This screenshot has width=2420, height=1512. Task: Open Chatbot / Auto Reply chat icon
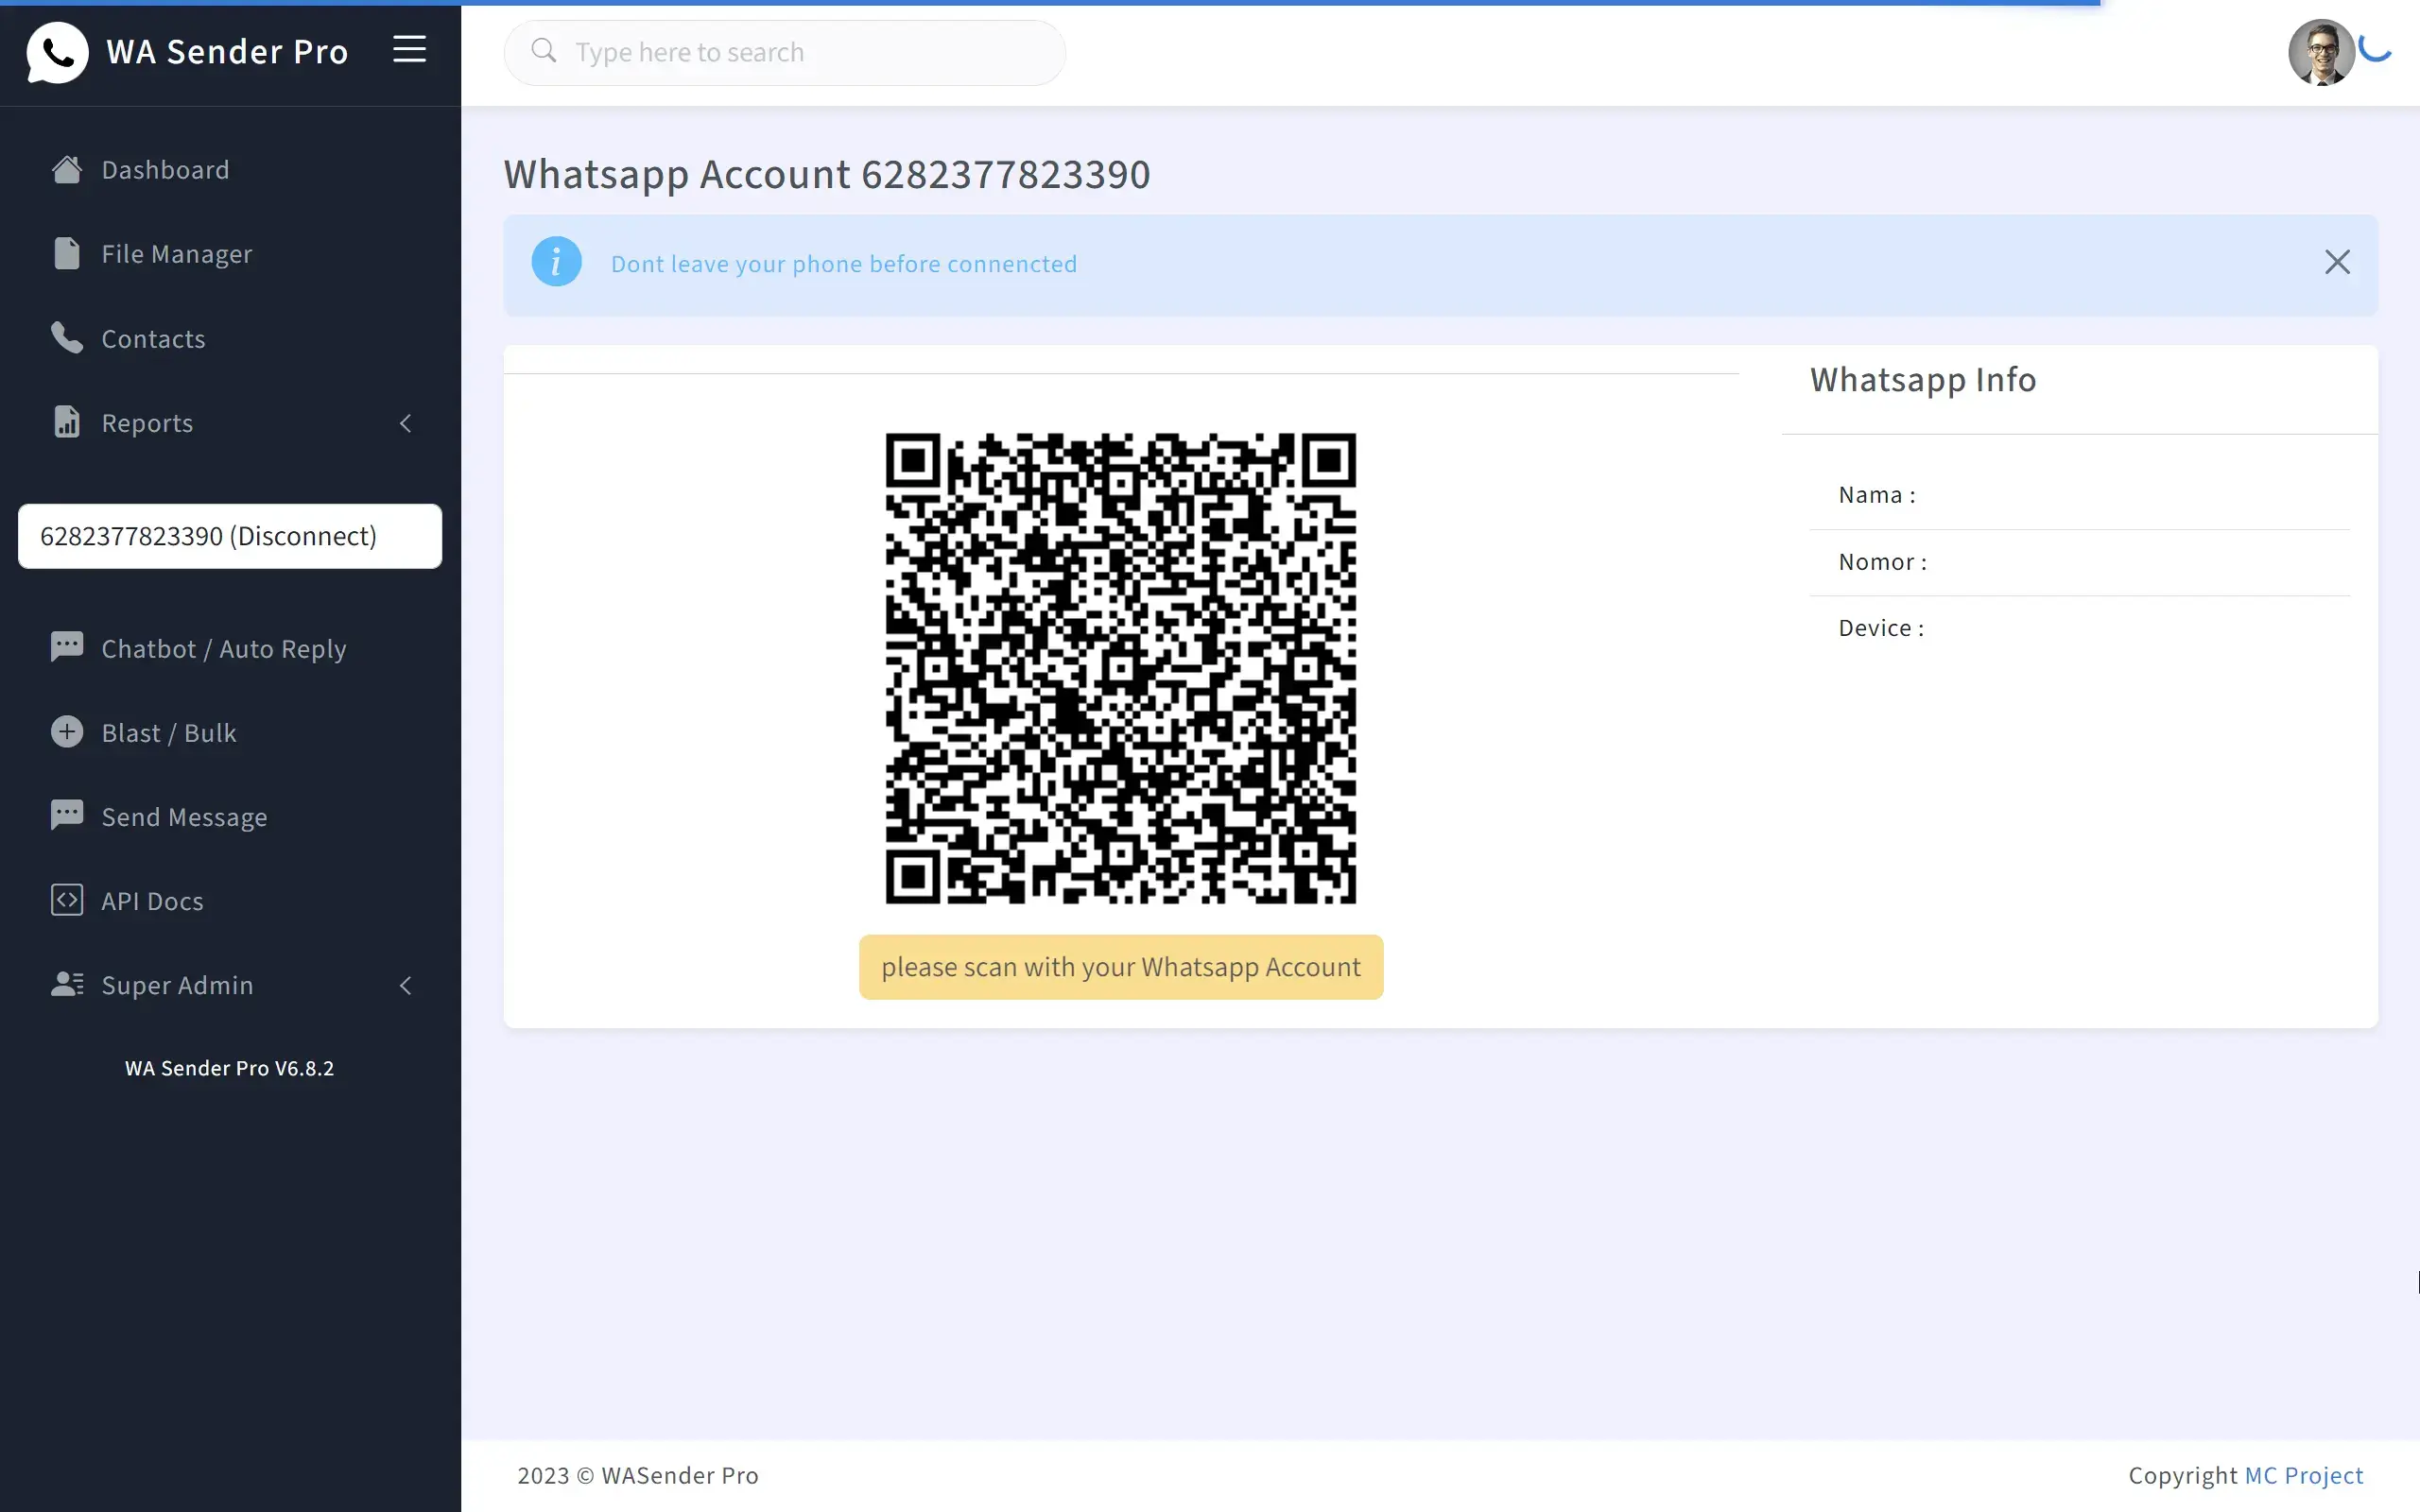pos(66,646)
